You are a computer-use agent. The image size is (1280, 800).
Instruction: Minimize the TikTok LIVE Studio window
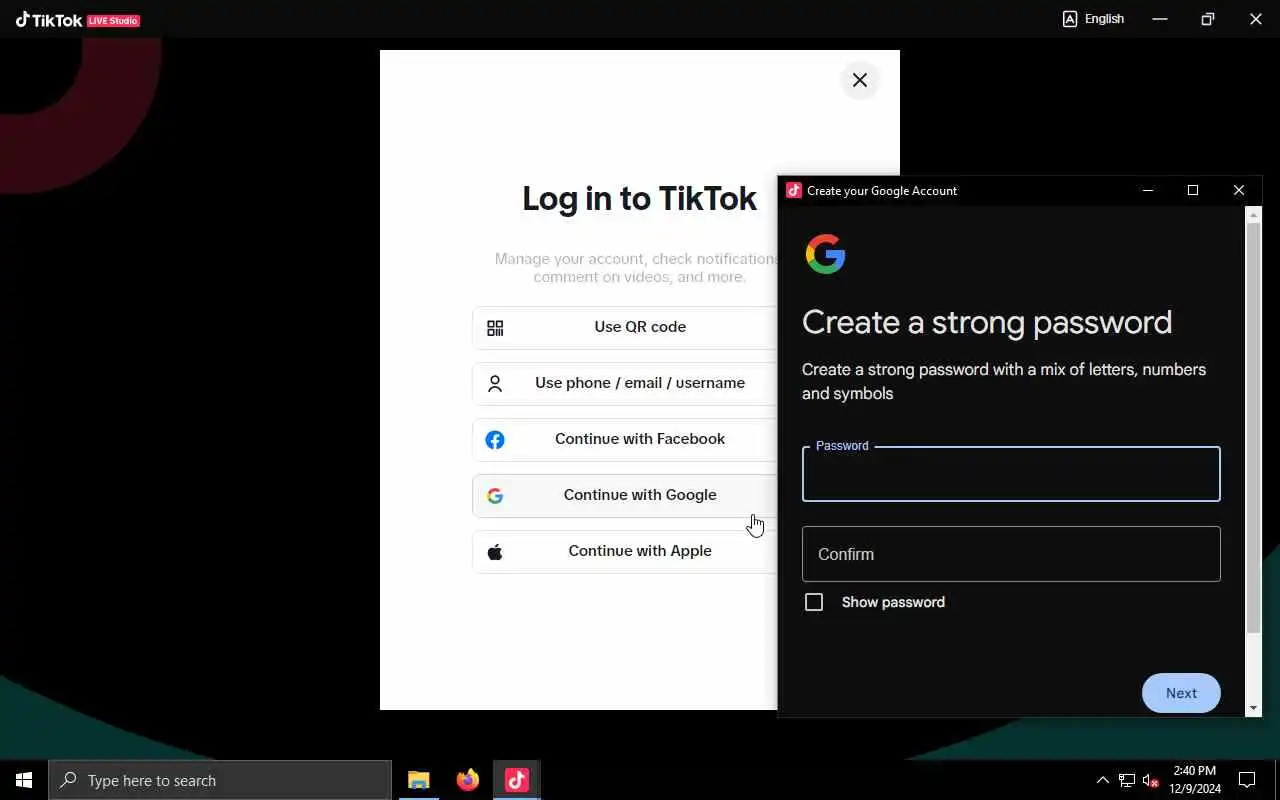[x=1160, y=19]
